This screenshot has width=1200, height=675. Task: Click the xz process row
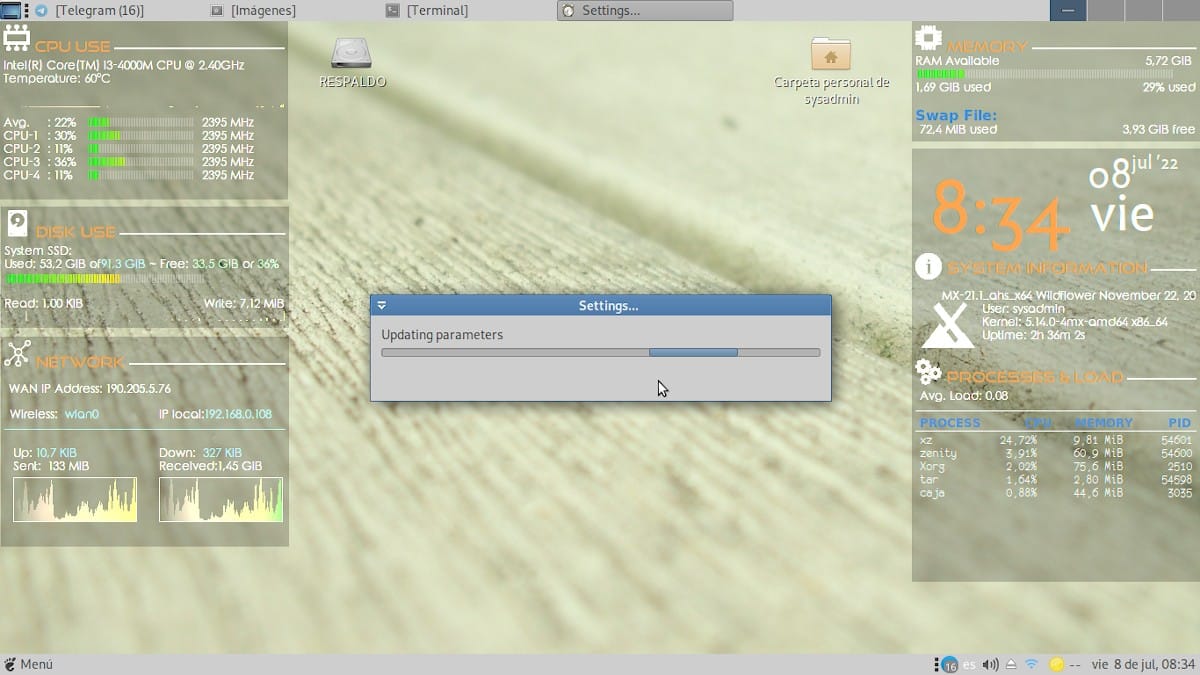(1056, 439)
